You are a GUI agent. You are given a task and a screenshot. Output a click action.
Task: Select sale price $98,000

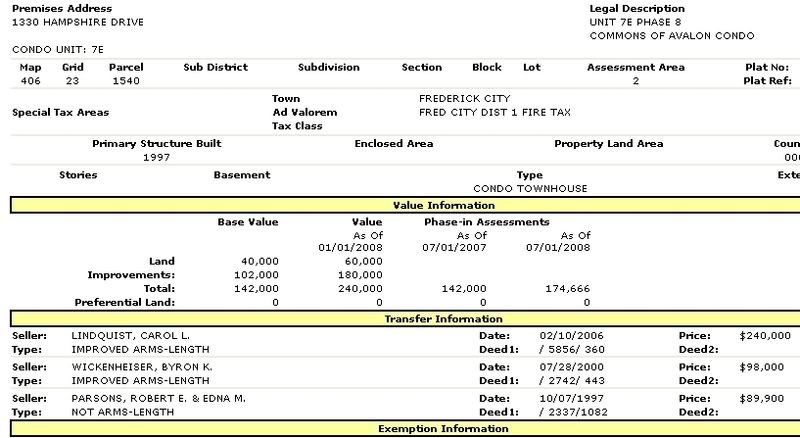coord(761,367)
